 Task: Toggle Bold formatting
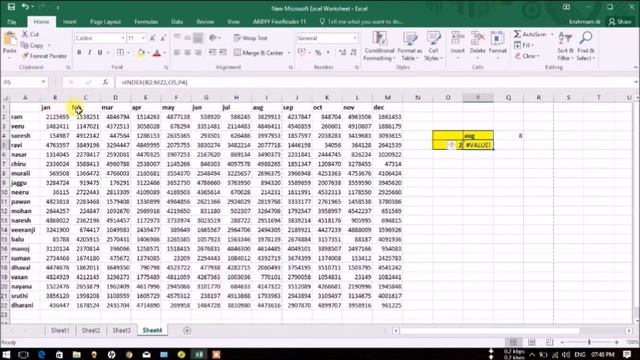[79, 53]
